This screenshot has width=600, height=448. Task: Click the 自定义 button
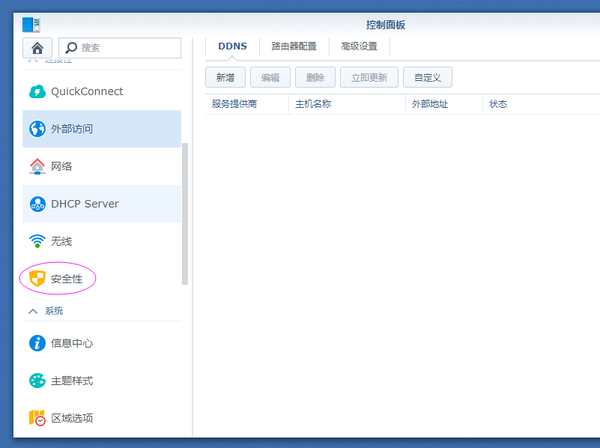pos(427,78)
